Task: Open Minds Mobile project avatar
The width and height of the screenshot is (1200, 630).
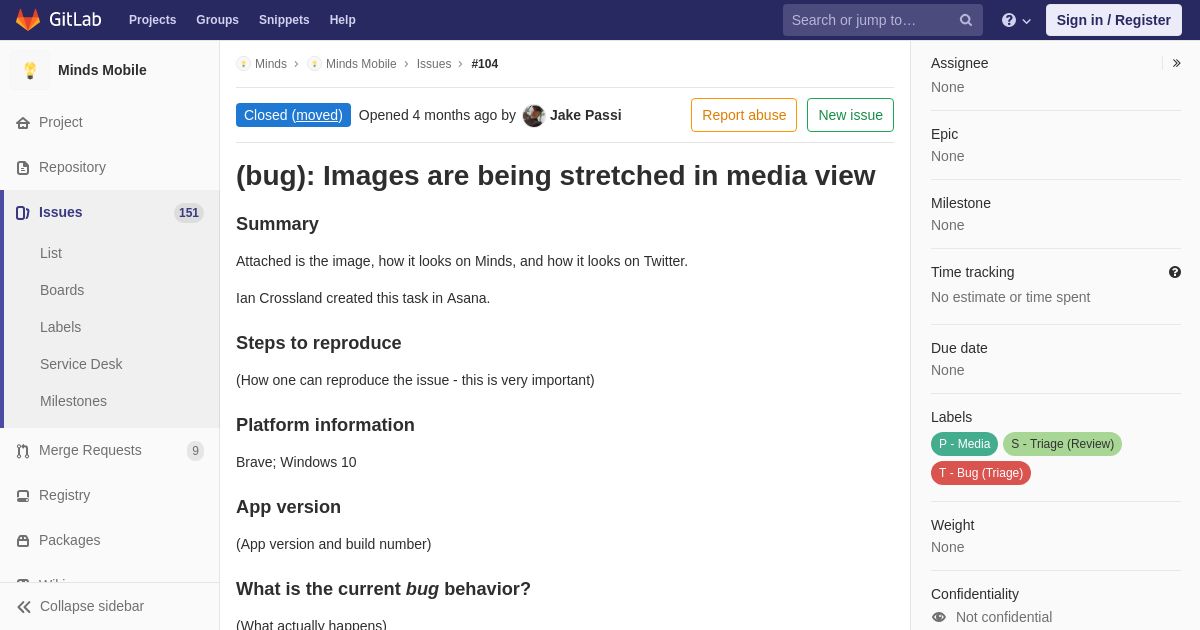Action: (x=30, y=70)
